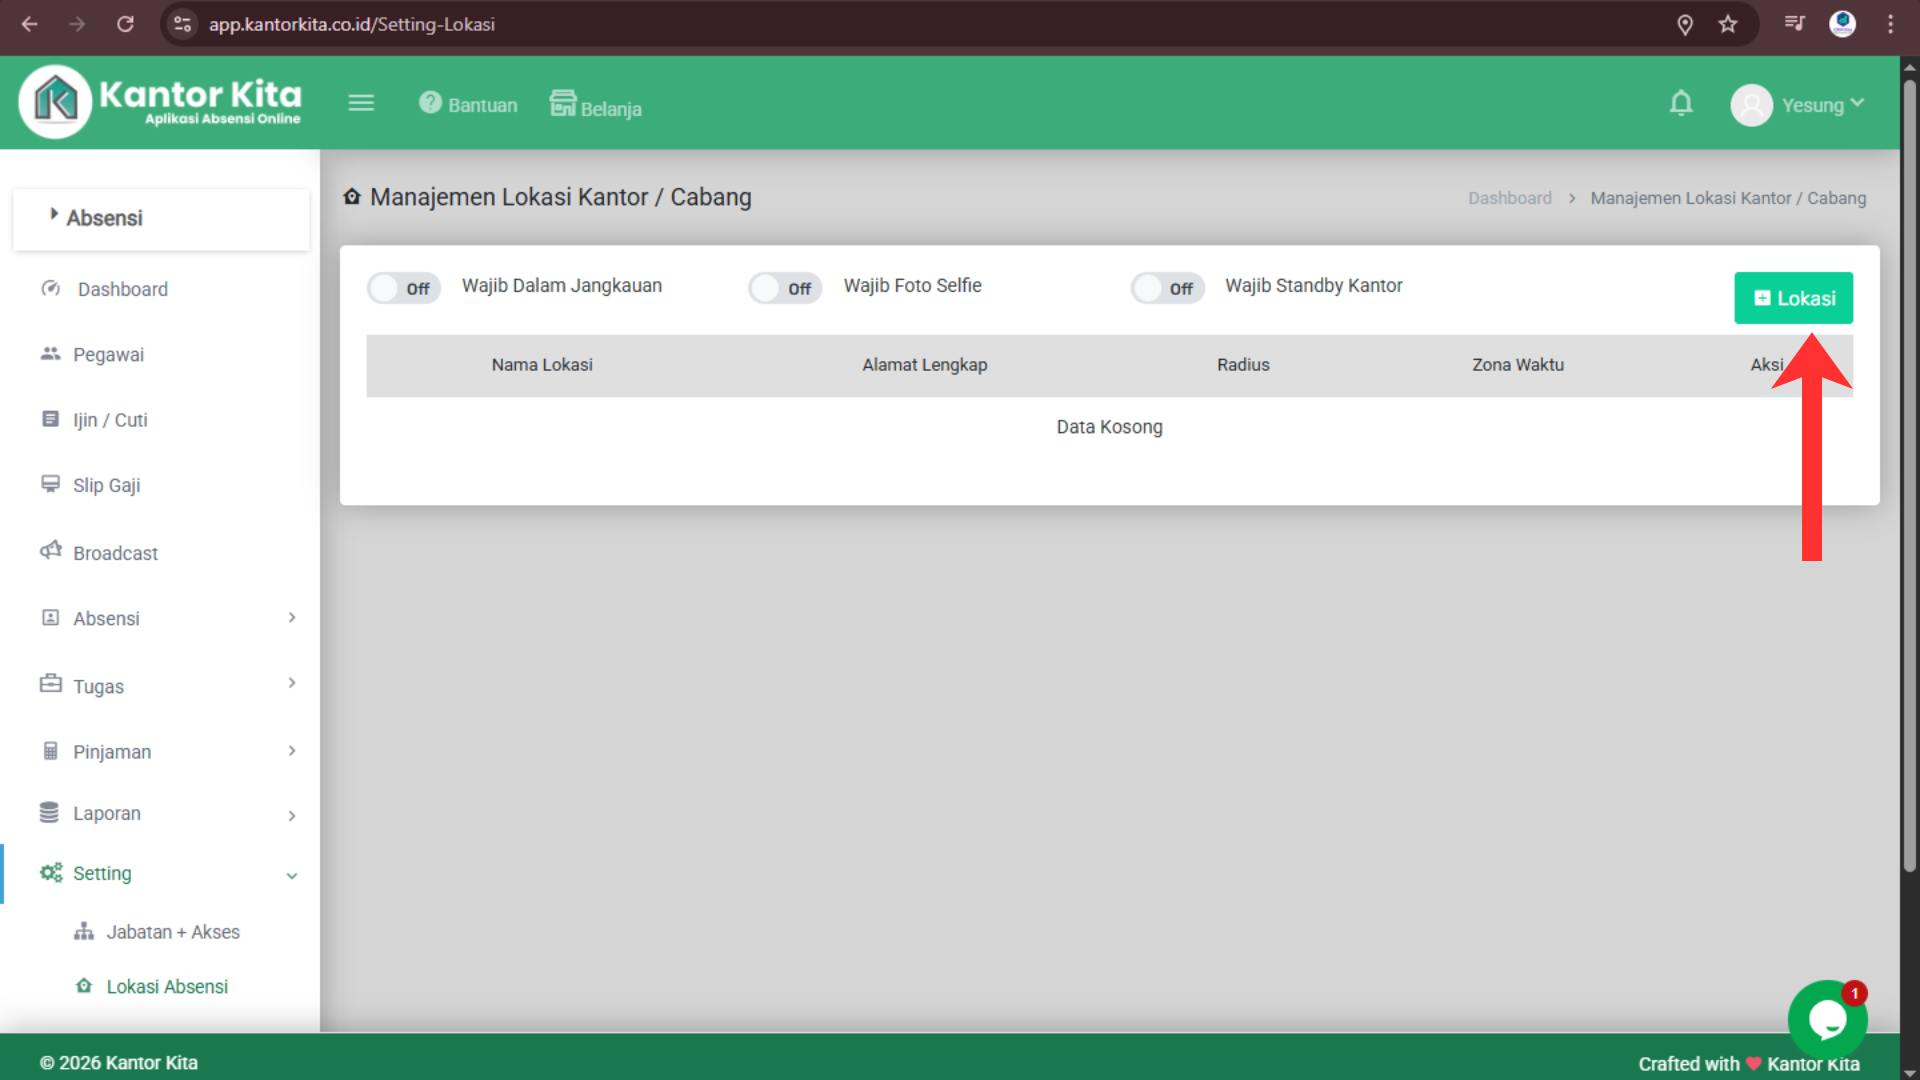
Task: Click the Broadcast megaphone icon
Action: click(51, 551)
